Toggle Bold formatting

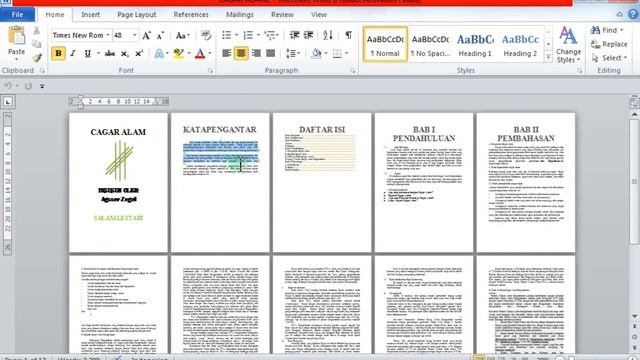[58, 53]
